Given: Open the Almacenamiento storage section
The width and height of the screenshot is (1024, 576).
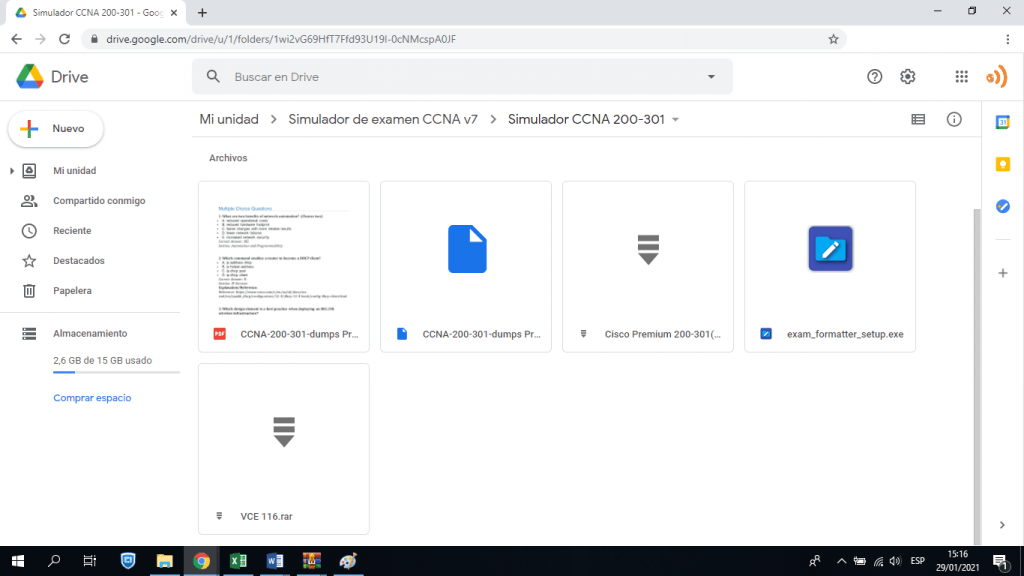Looking at the screenshot, I should 90,334.
